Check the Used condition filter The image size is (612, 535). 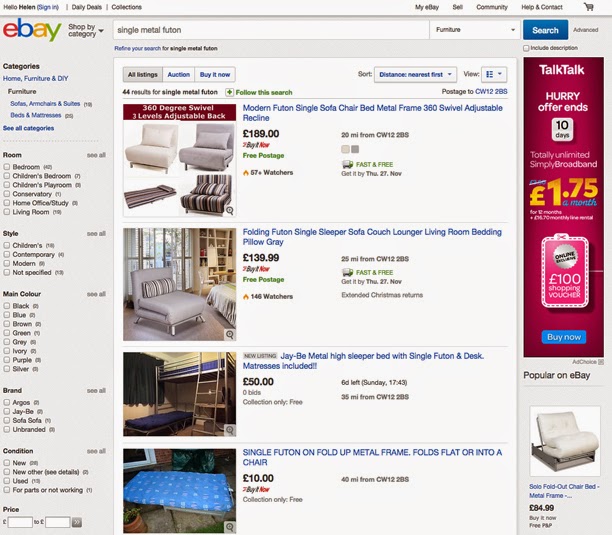tap(7, 481)
